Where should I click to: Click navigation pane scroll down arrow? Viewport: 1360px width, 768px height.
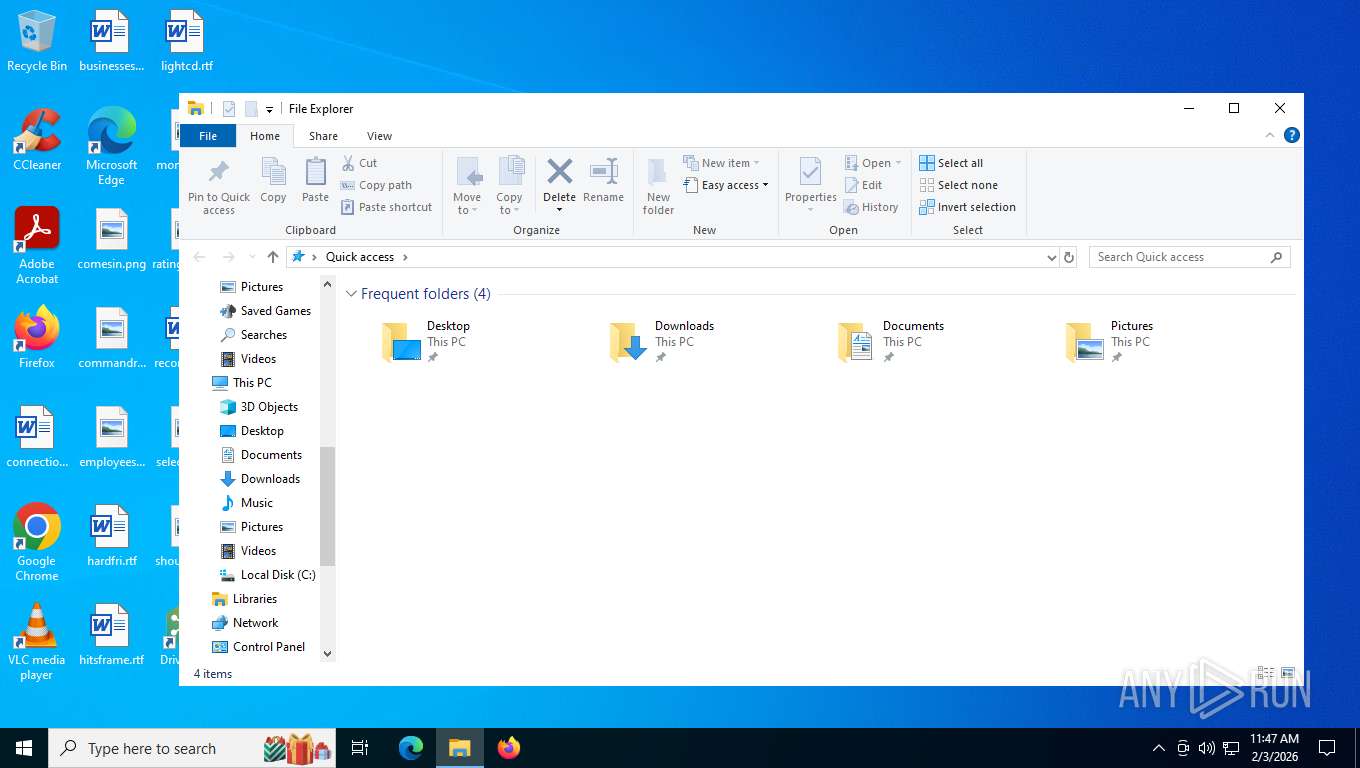click(327, 654)
